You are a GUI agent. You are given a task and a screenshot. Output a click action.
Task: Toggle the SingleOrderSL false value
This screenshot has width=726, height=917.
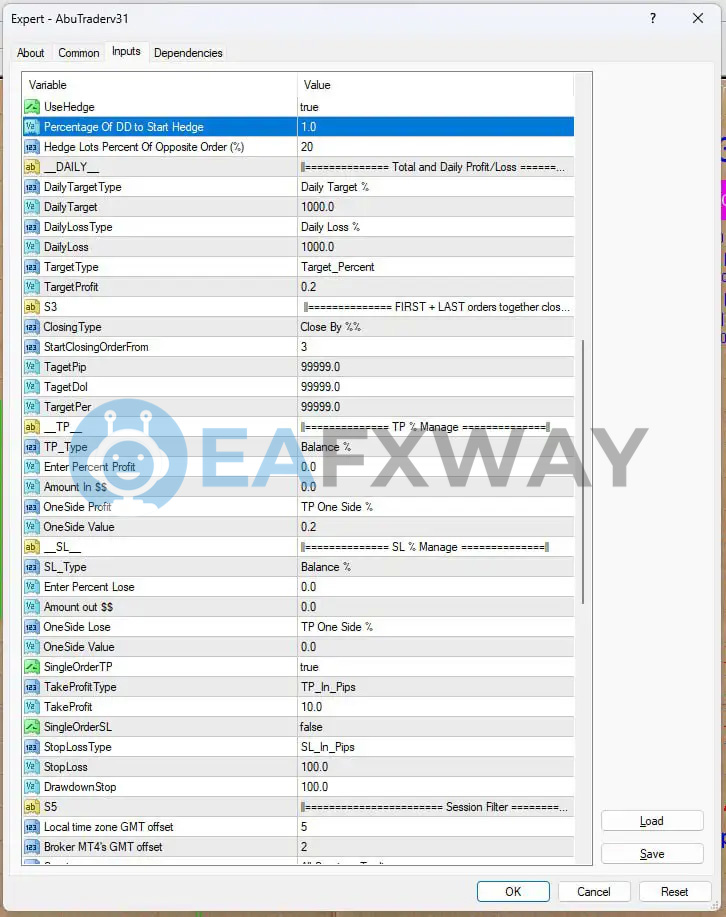(x=435, y=727)
